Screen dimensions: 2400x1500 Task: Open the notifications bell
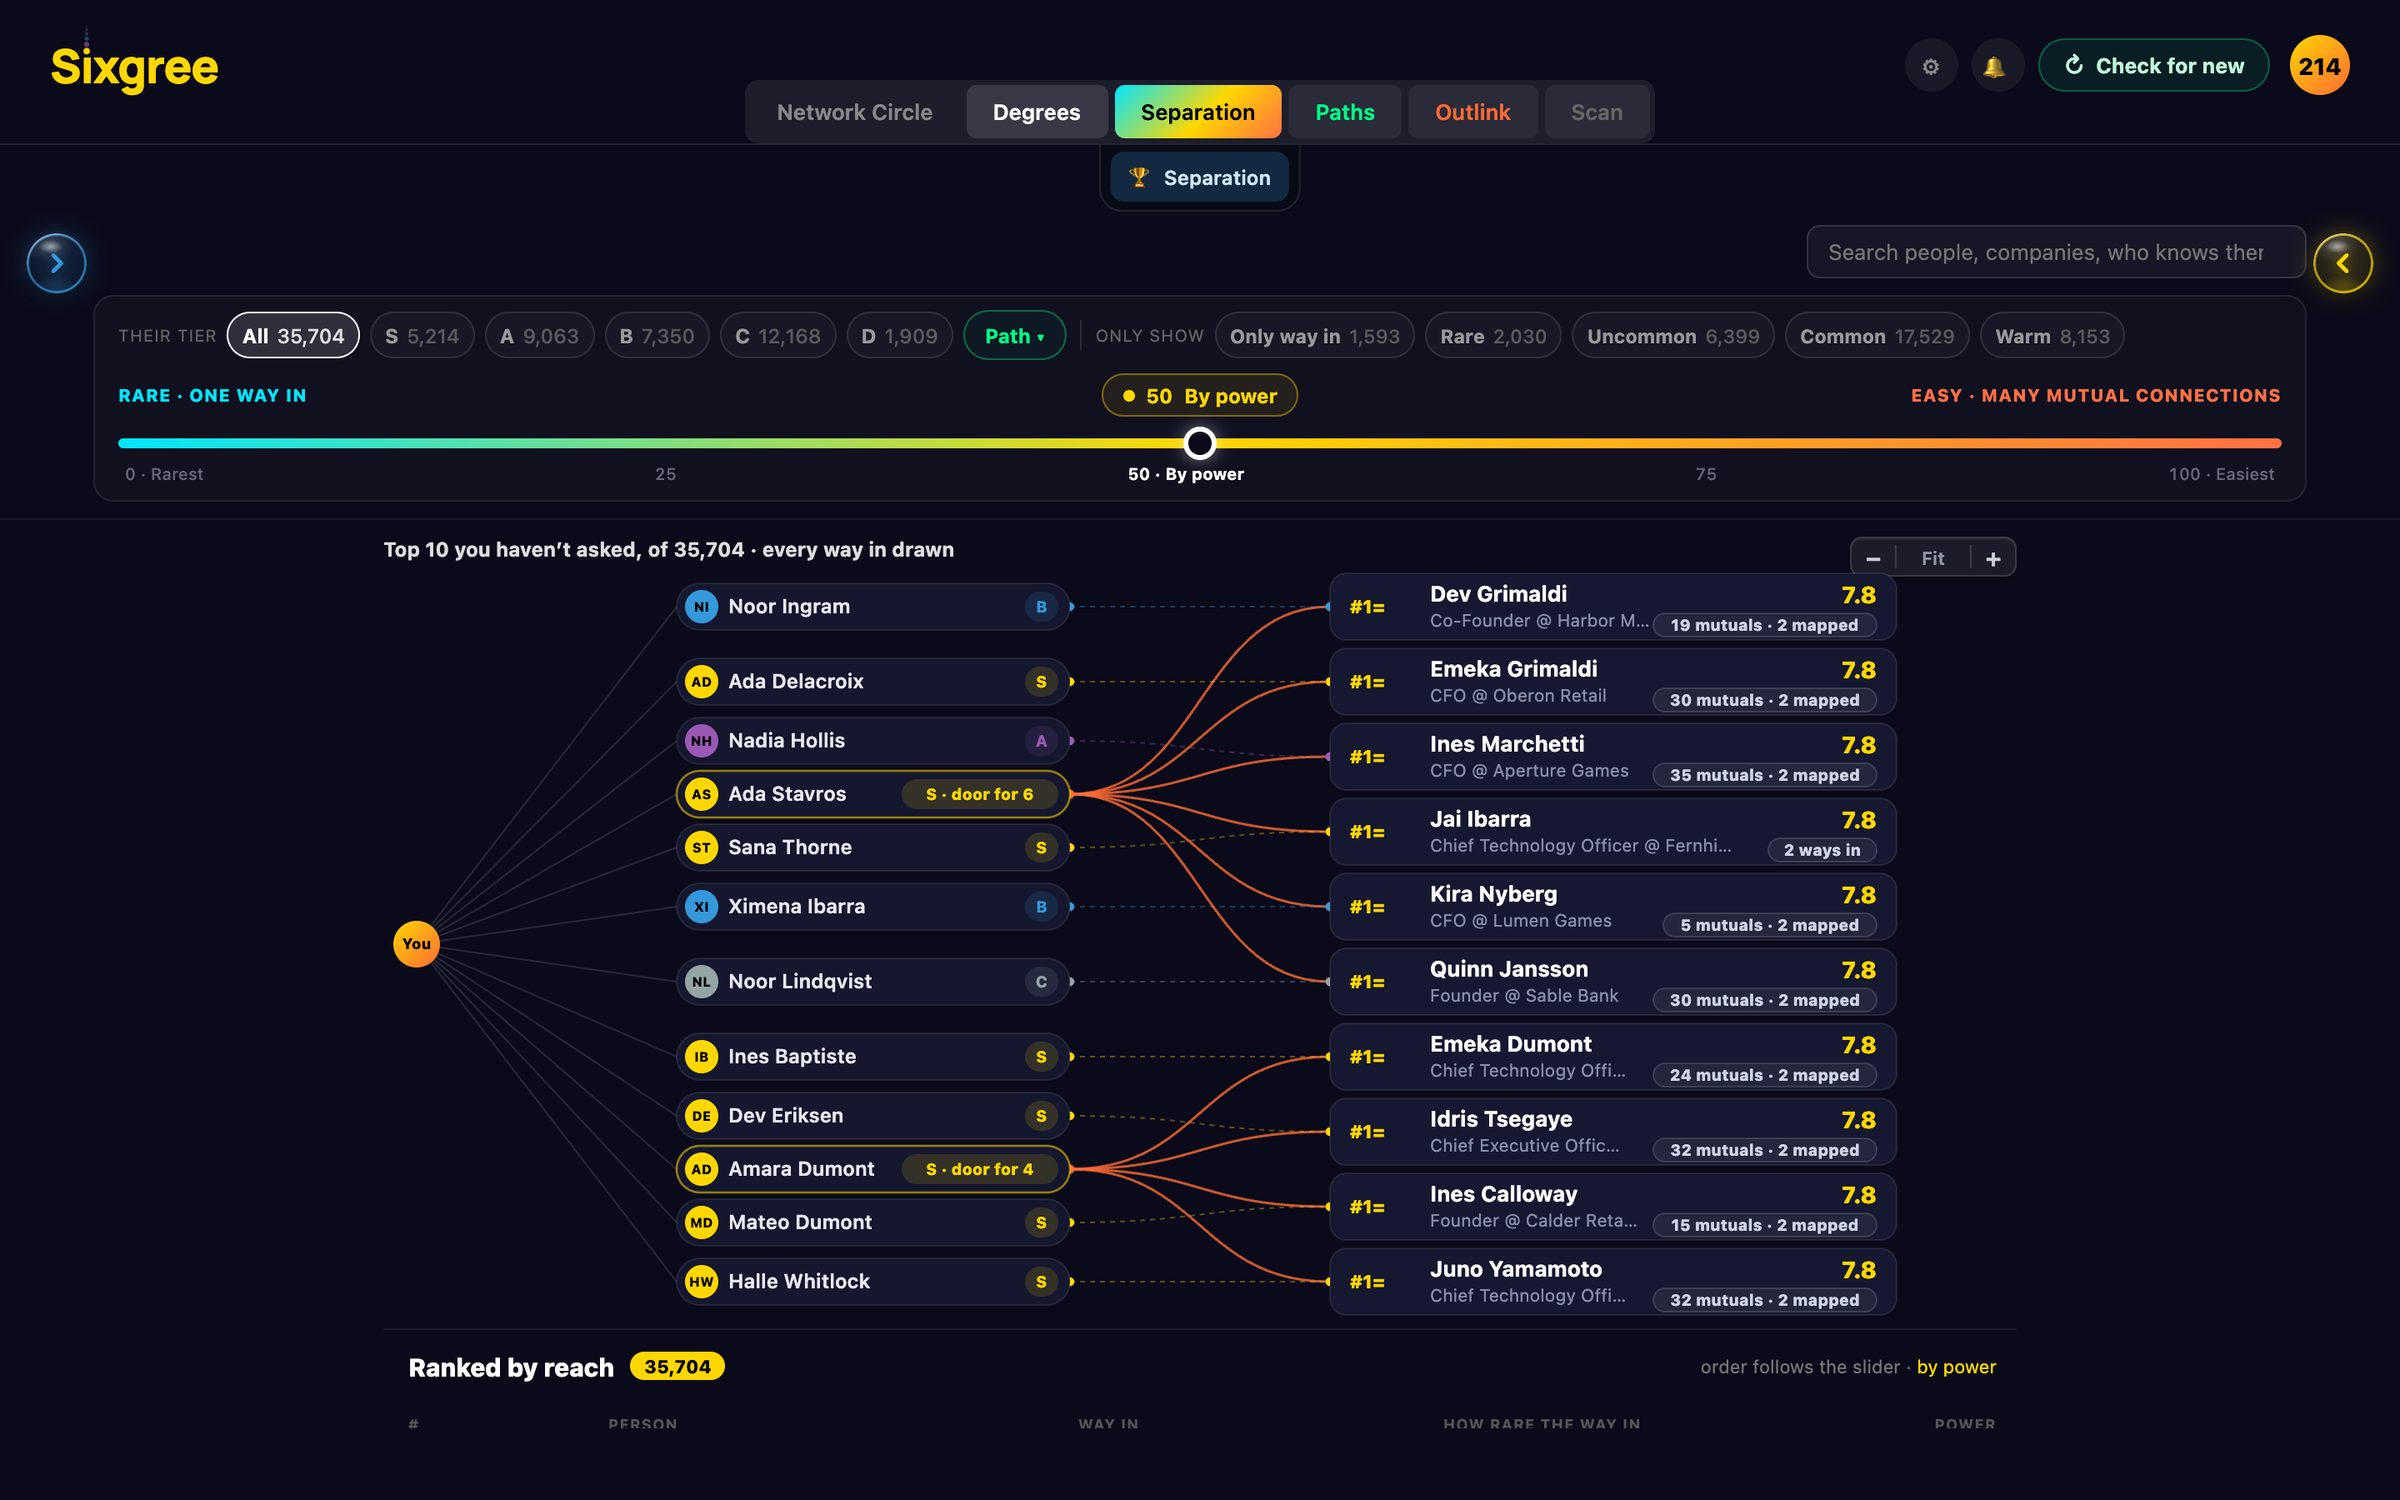pyautogui.click(x=1995, y=66)
